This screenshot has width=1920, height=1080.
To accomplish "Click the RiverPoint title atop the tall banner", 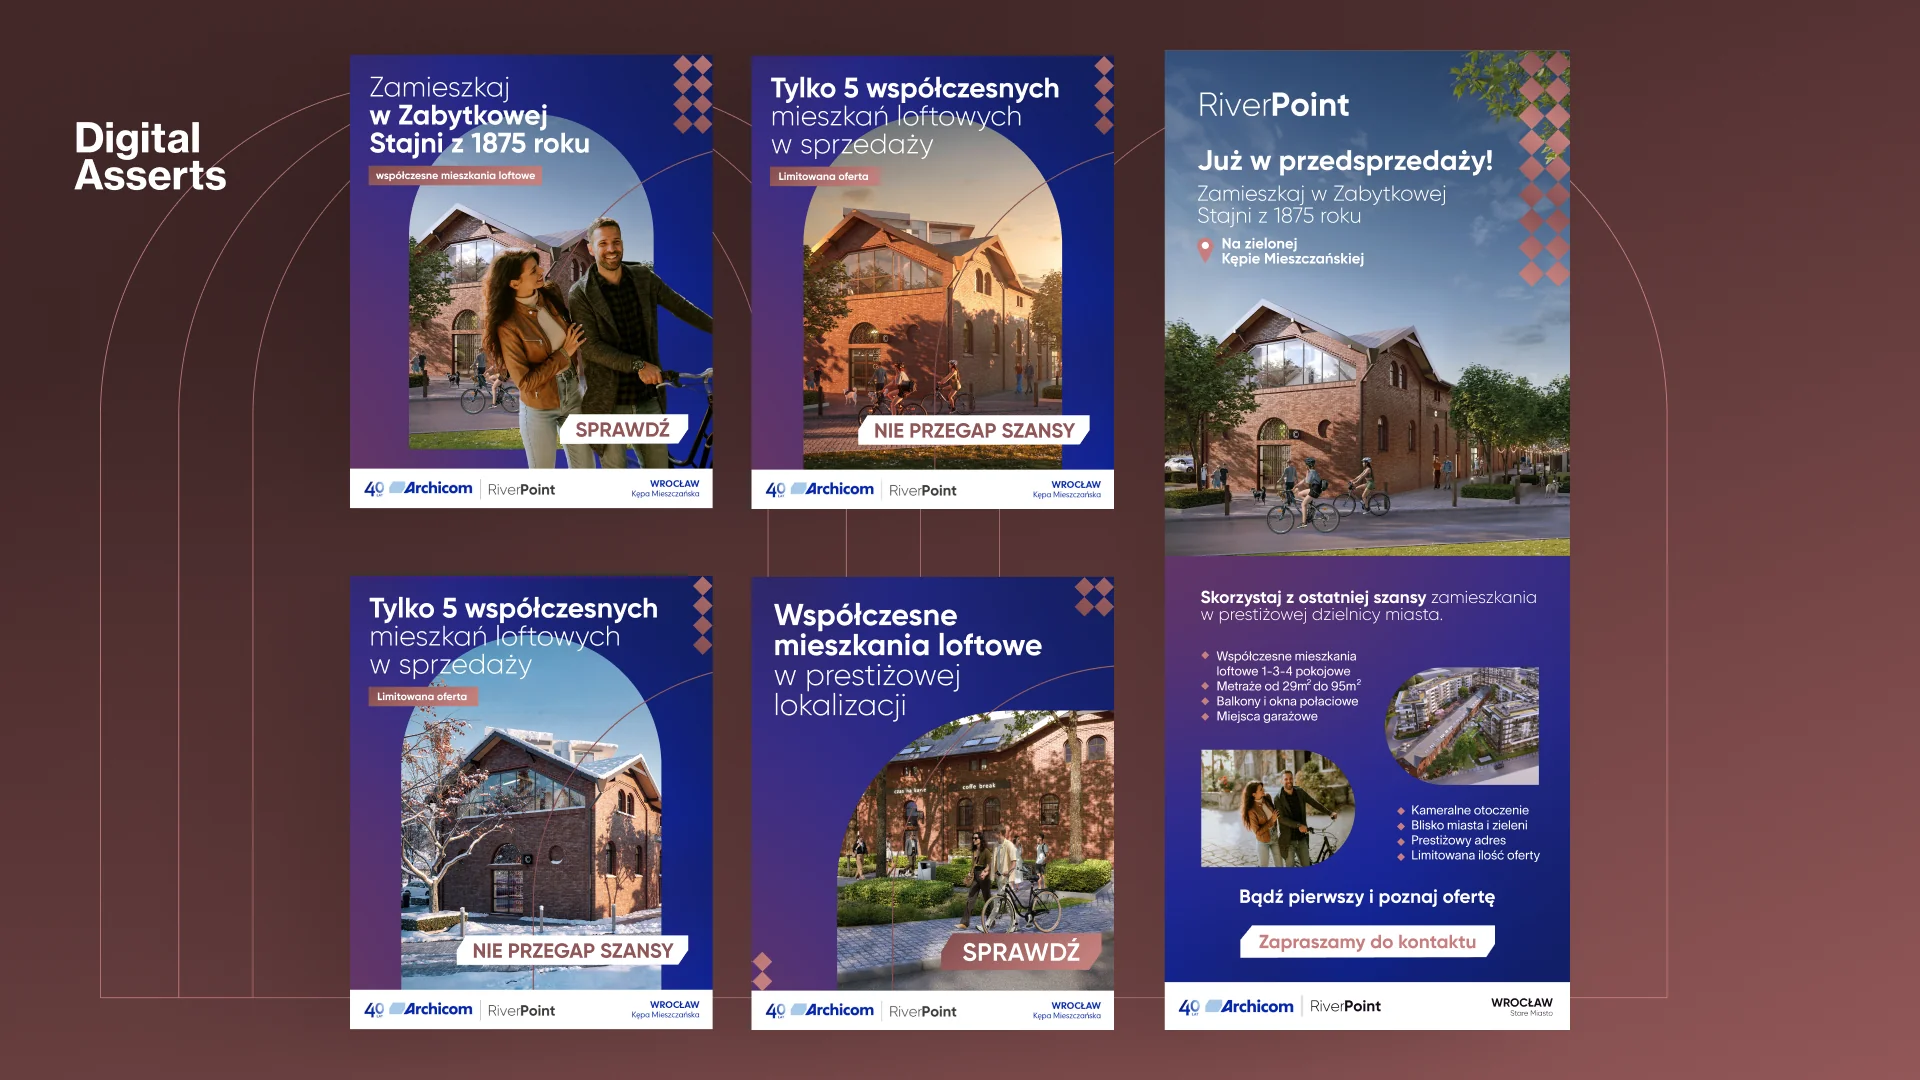I will click(1273, 104).
